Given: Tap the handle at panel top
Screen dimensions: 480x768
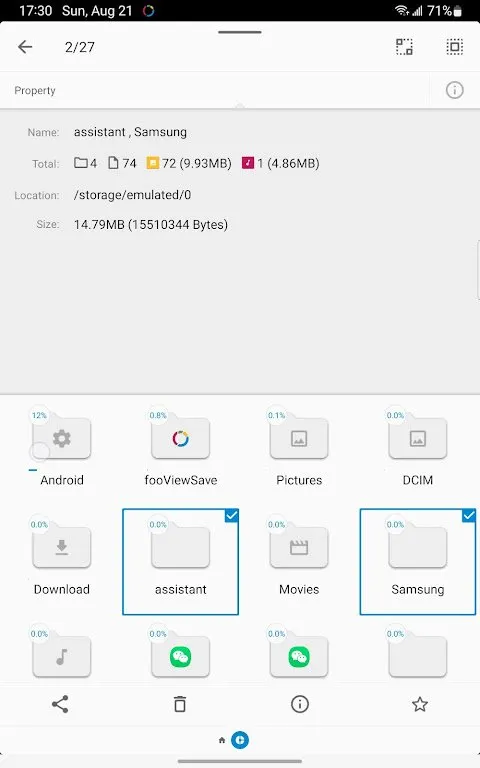Looking at the screenshot, I should tap(240, 32).
